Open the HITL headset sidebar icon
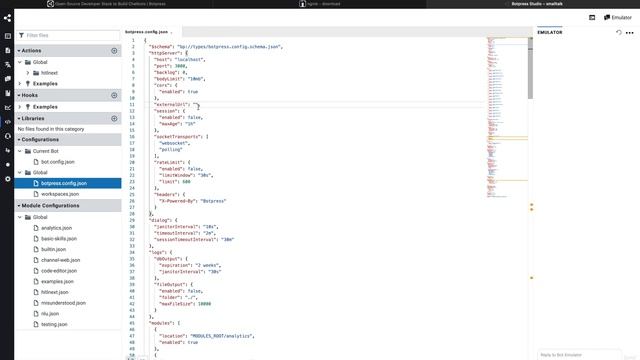Screen dimensions: 640x360 pyautogui.click(x=7, y=136)
